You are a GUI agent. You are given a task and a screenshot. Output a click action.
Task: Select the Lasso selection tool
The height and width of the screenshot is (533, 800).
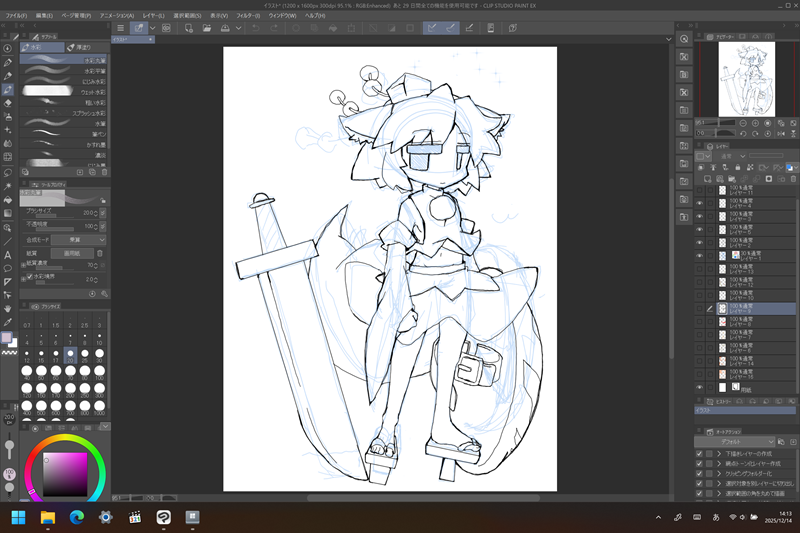coord(8,173)
